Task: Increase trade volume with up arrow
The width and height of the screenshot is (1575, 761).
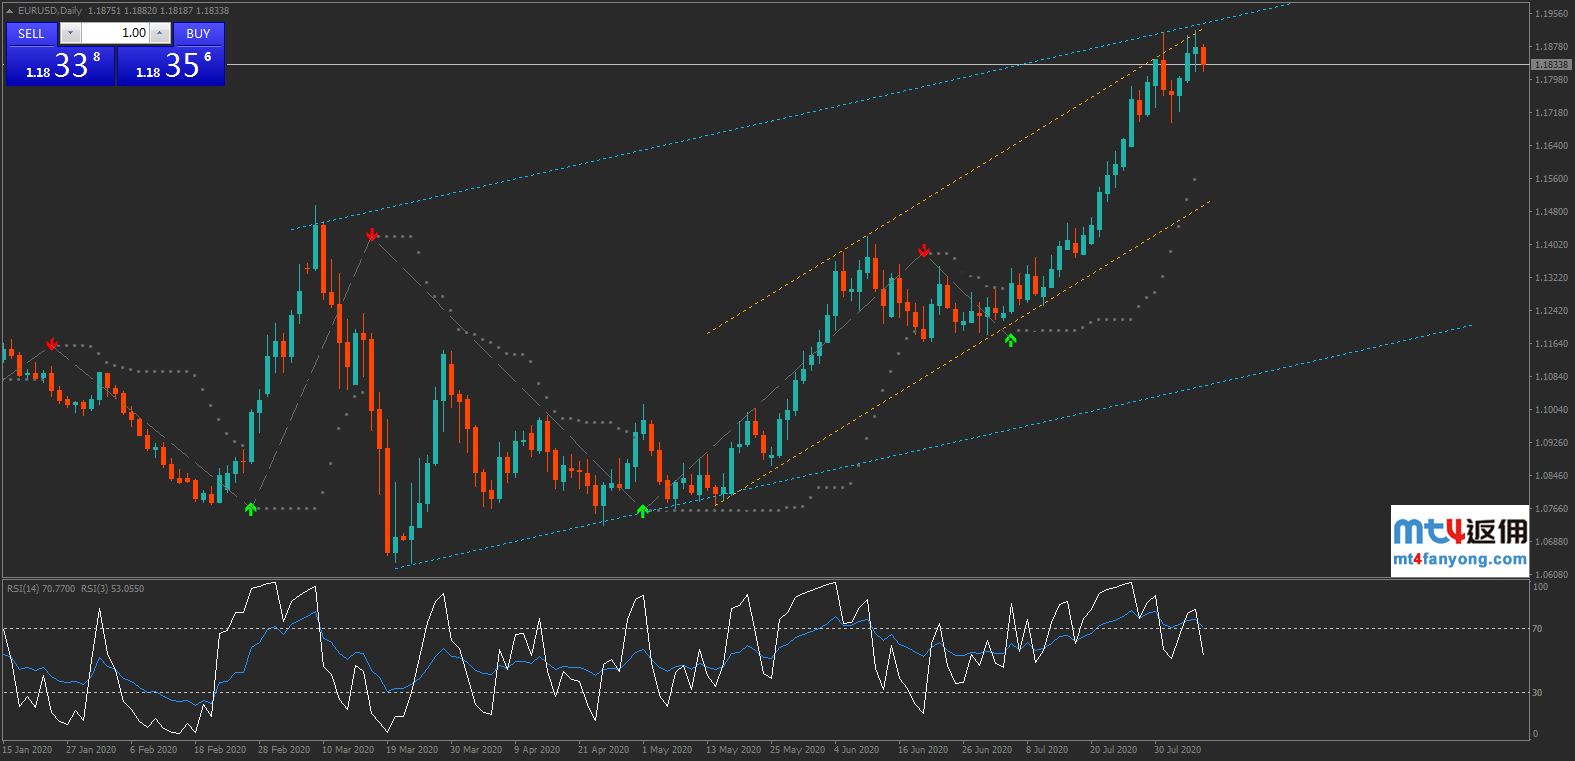Action: point(160,33)
